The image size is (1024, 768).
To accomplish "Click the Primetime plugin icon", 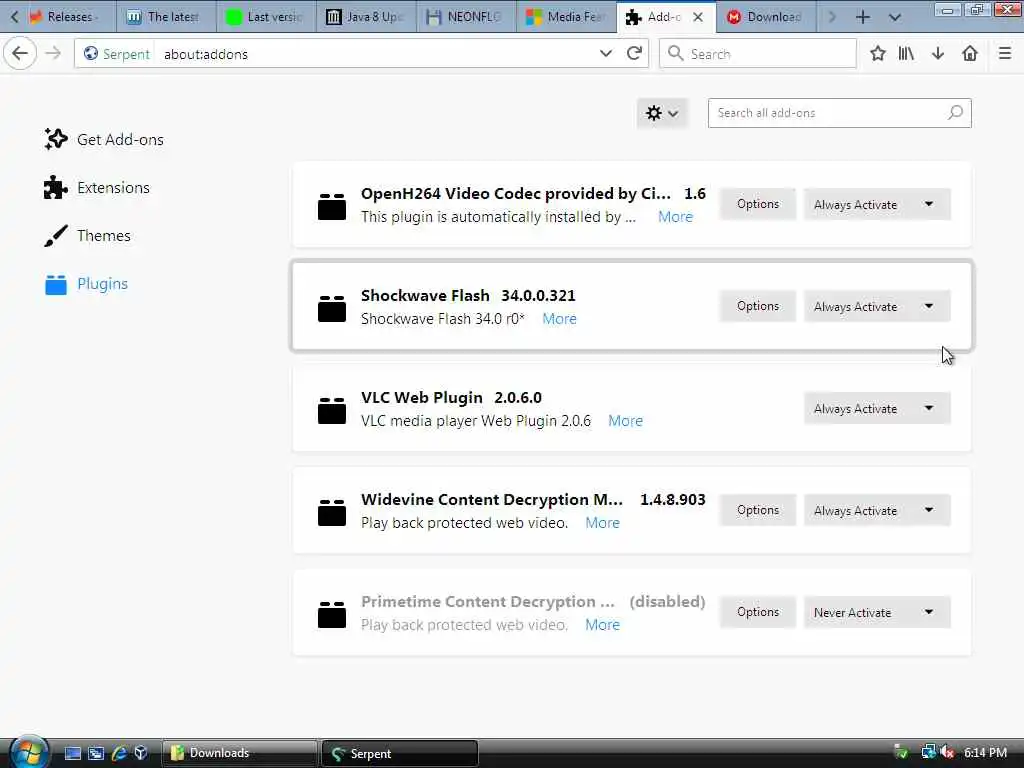I will pyautogui.click(x=332, y=613).
